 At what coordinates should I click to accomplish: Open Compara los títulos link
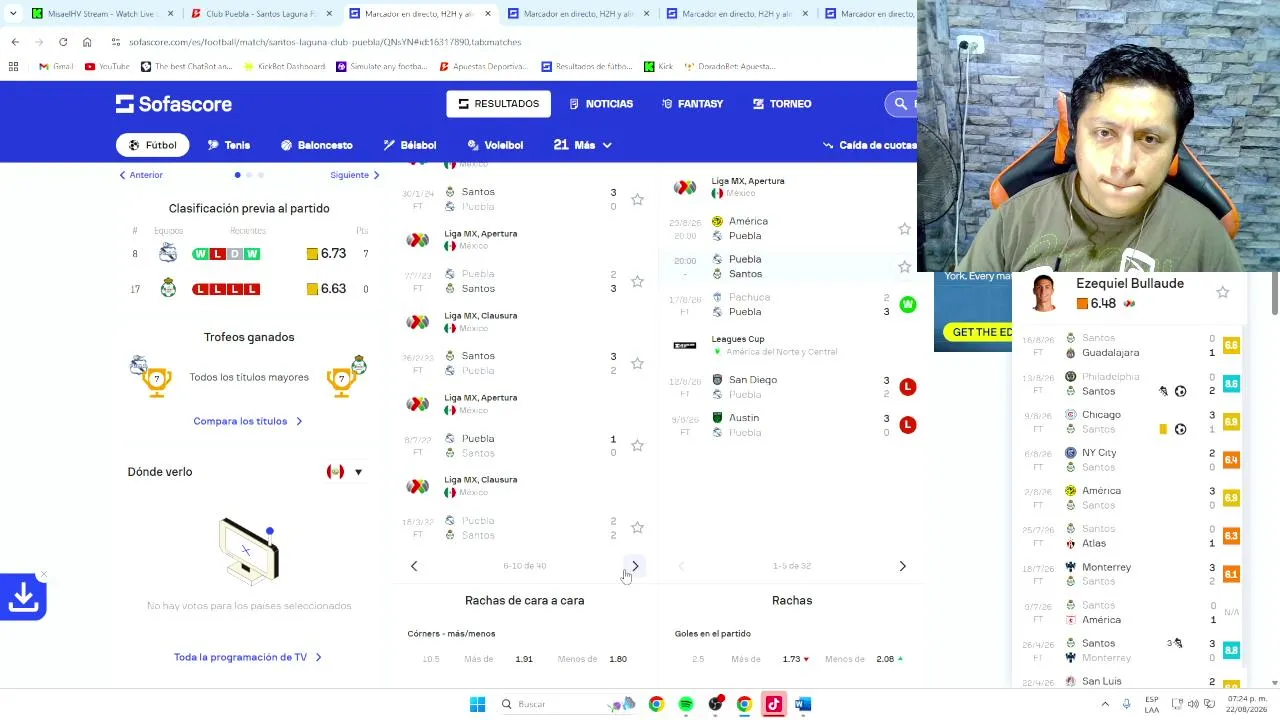[248, 421]
